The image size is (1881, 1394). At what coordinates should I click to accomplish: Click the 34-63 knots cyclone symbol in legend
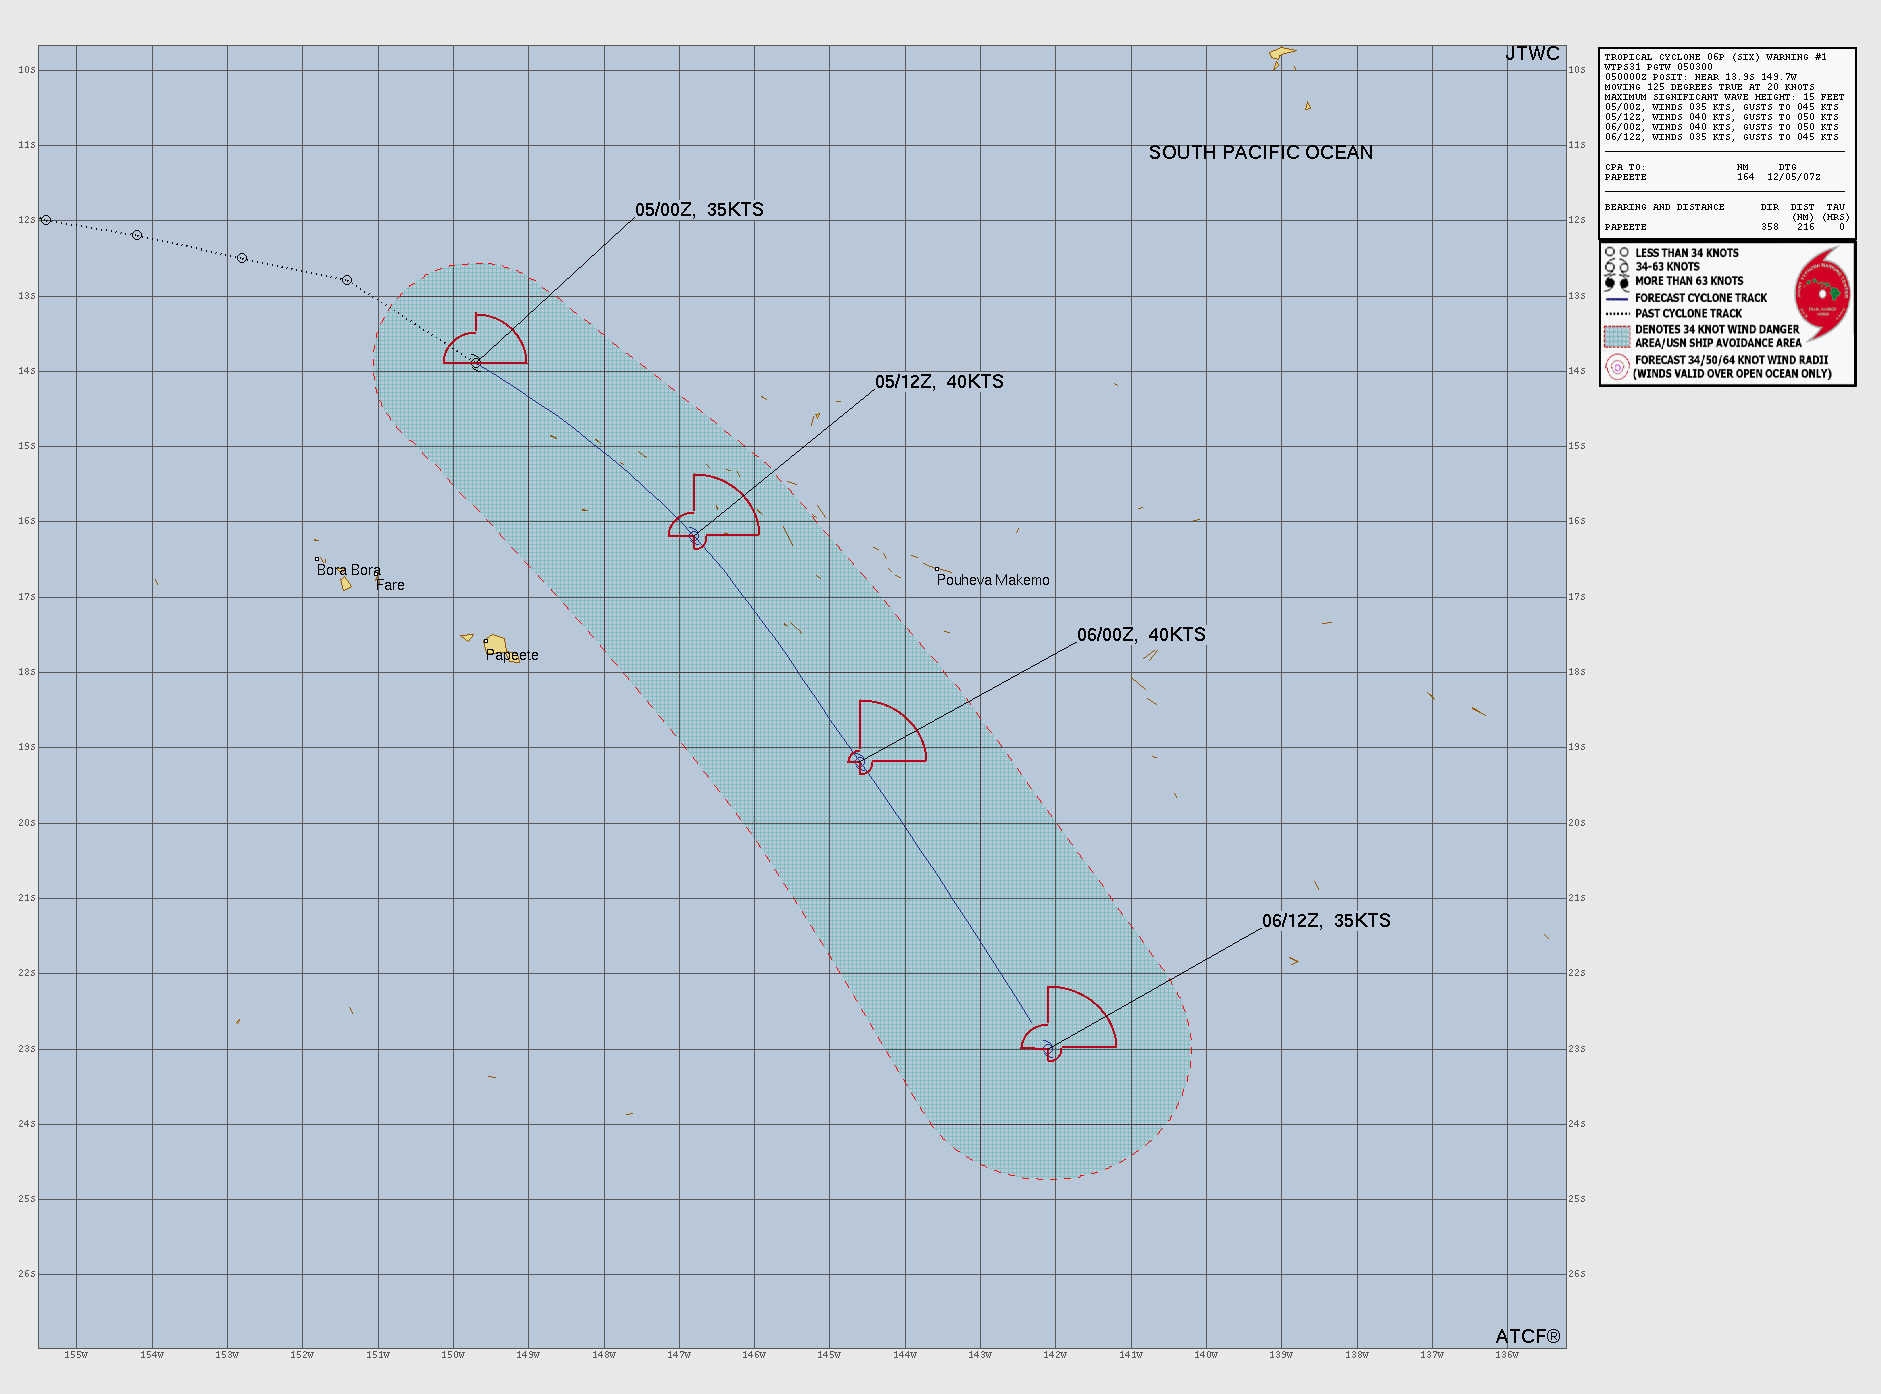coord(1616,267)
